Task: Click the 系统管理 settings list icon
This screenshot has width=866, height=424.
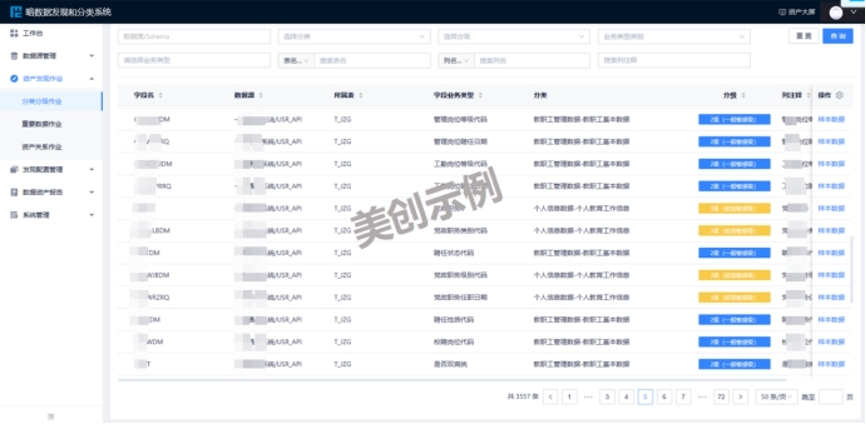Action: coord(14,215)
